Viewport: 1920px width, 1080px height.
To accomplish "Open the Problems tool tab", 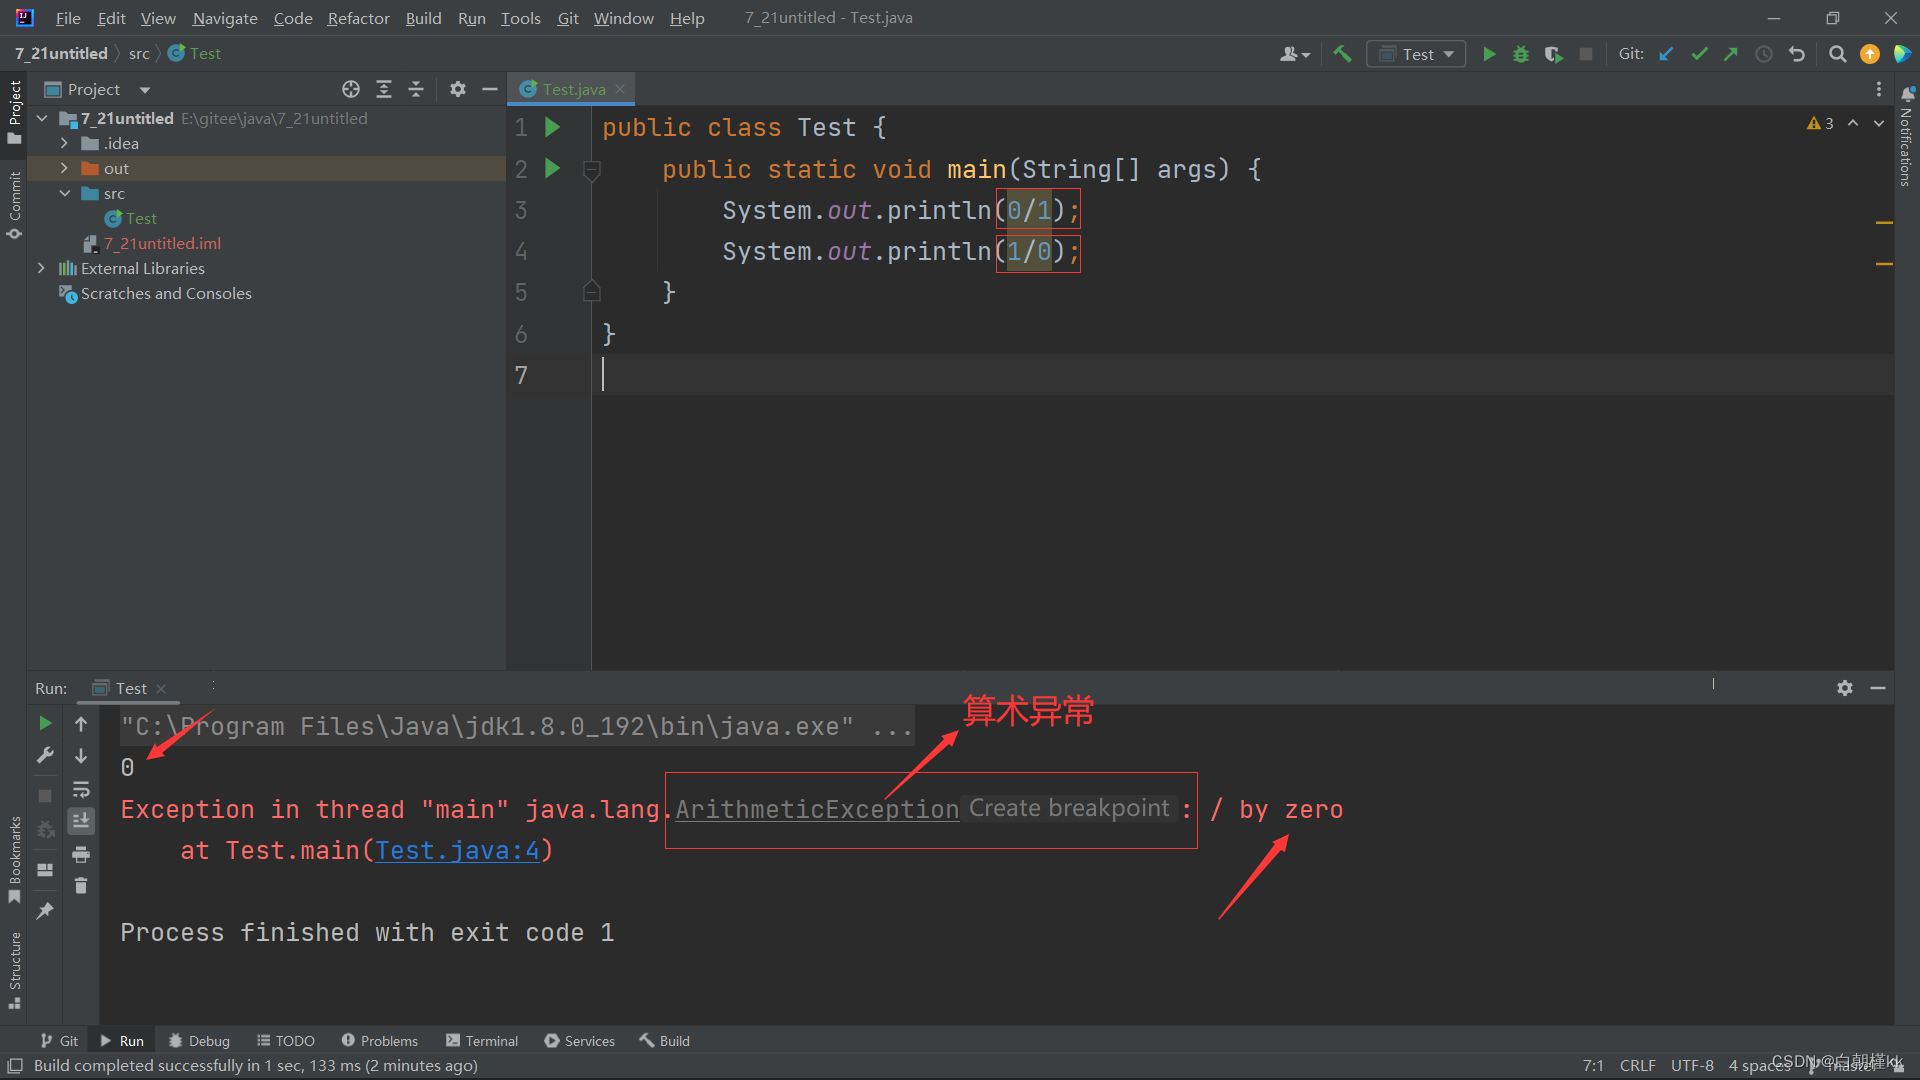I will tap(380, 1041).
